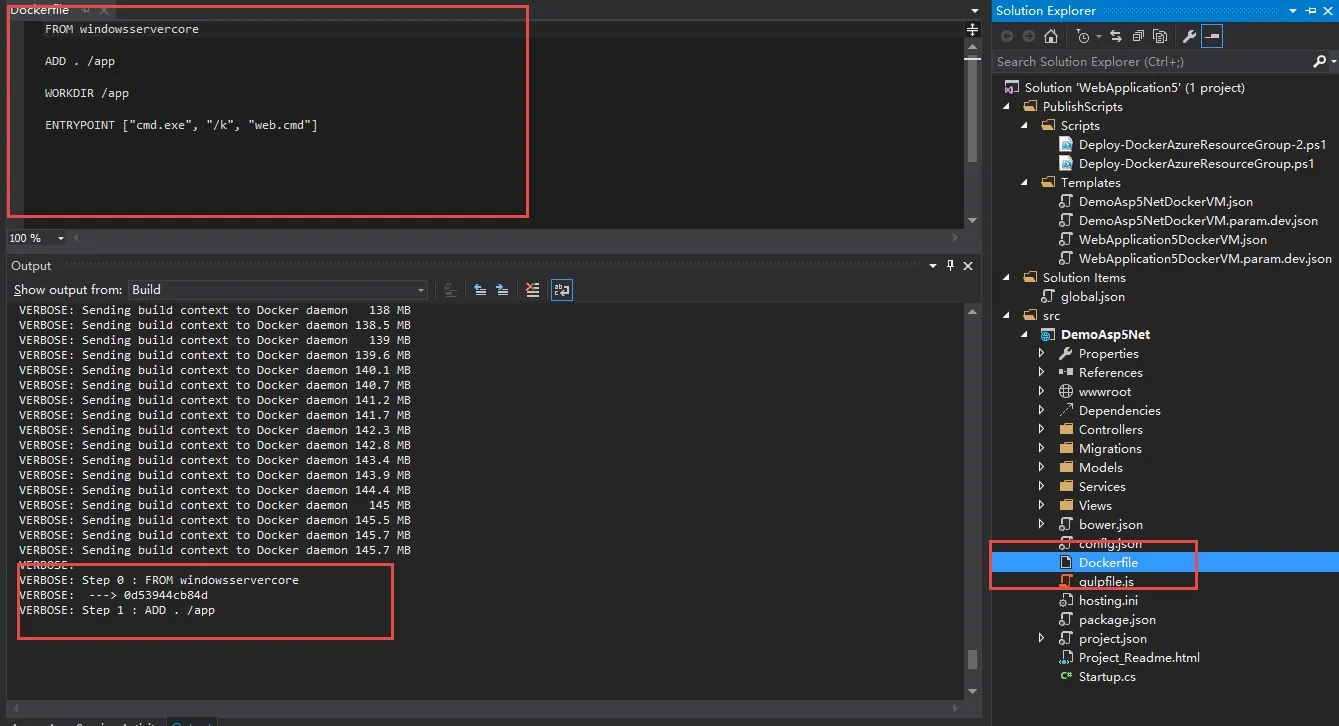
Task: Expand the bower.json node
Action: pos(1041,525)
